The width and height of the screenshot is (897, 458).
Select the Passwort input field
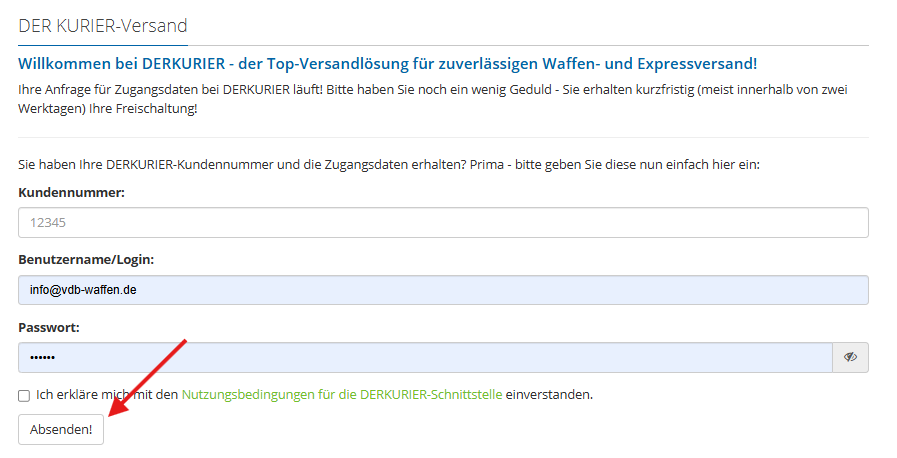(x=425, y=357)
